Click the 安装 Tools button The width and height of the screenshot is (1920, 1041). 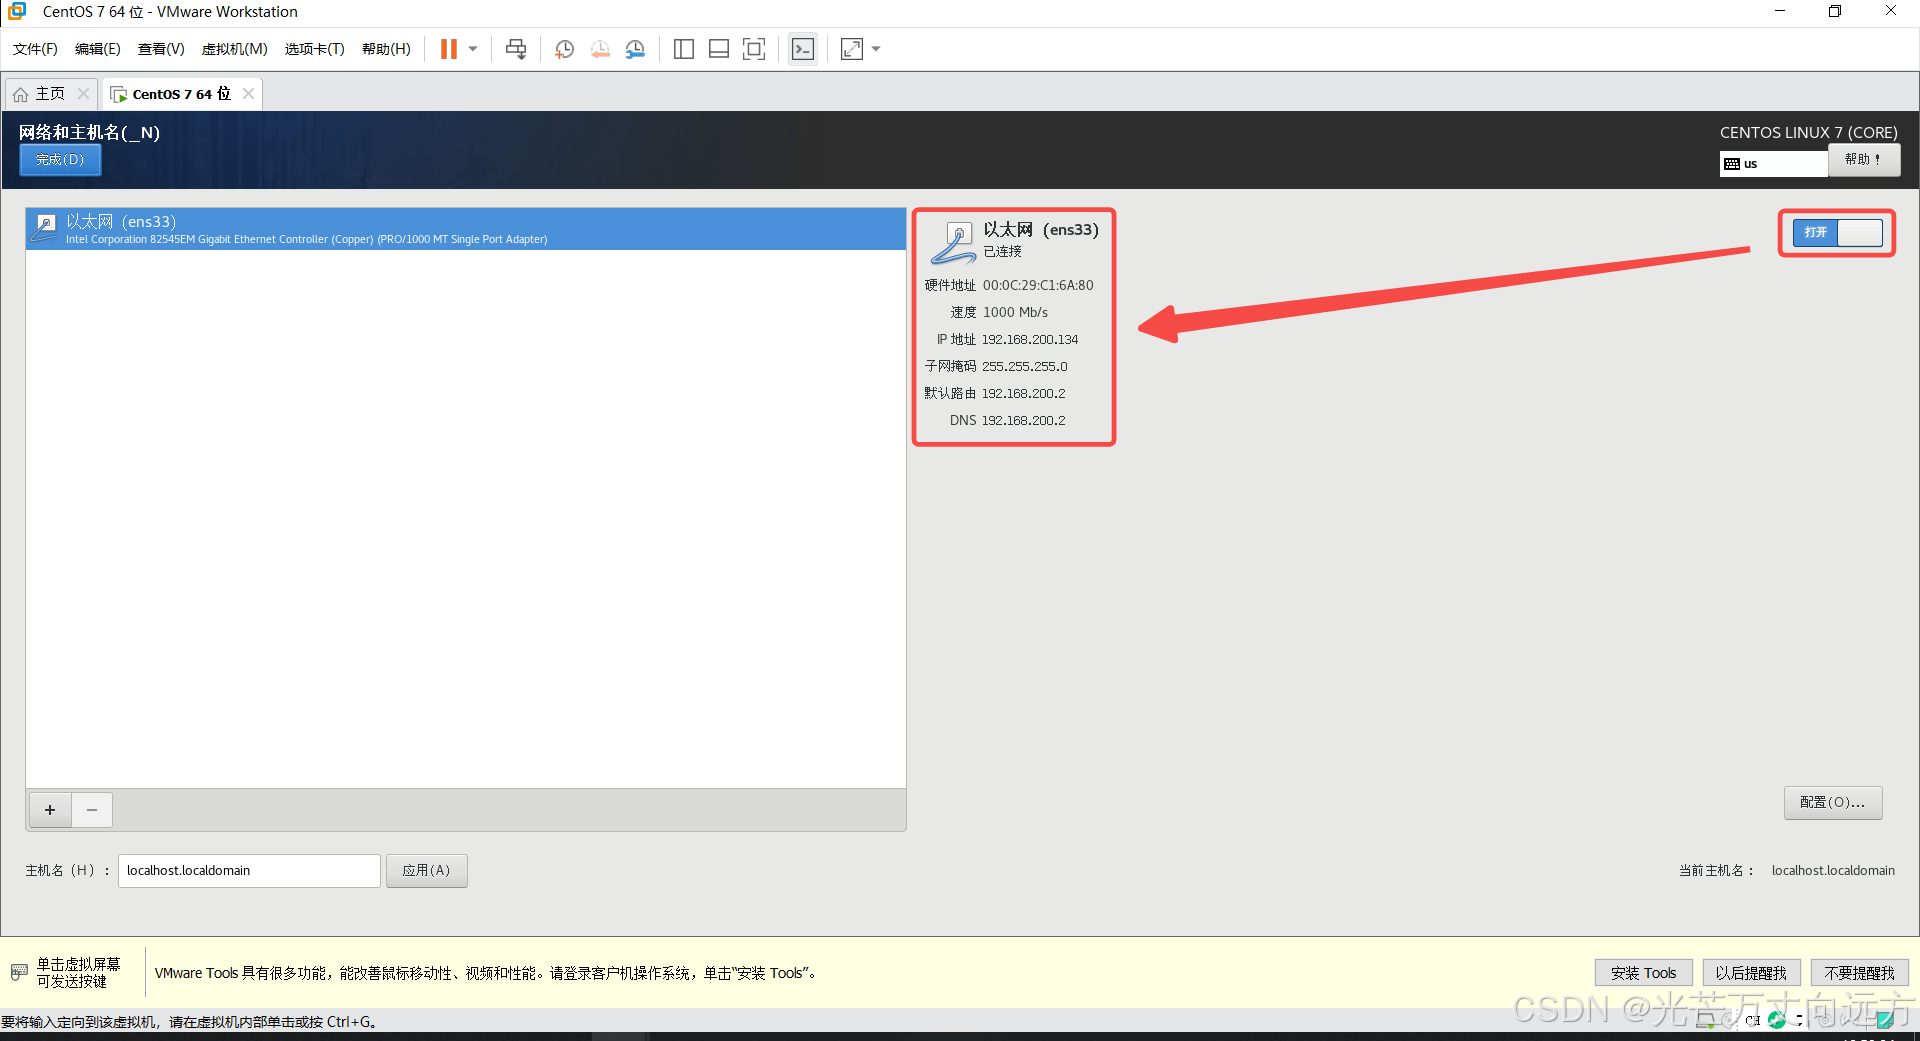point(1643,973)
